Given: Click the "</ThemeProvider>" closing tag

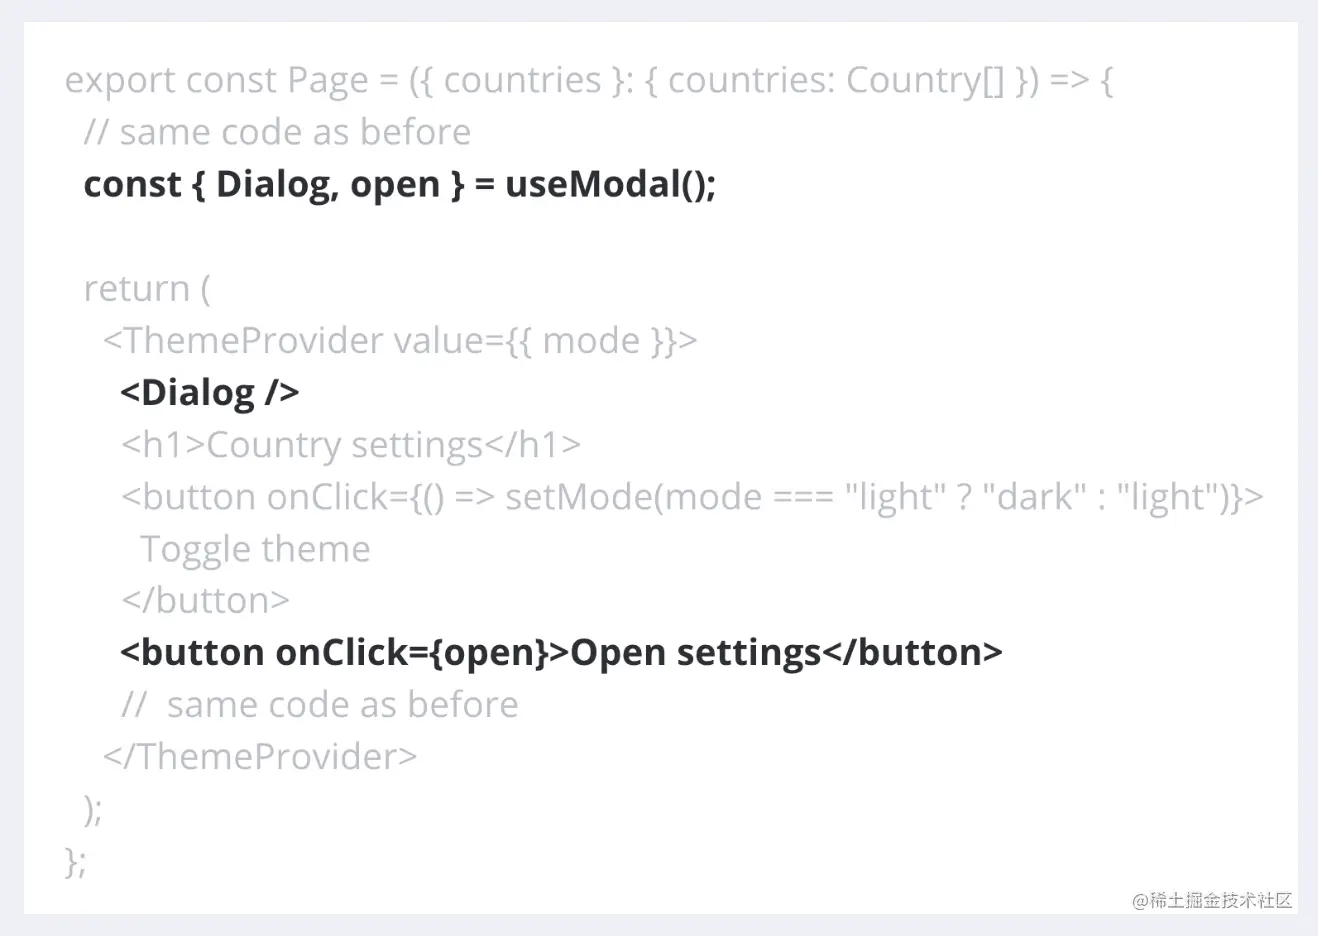Looking at the screenshot, I should point(260,757).
